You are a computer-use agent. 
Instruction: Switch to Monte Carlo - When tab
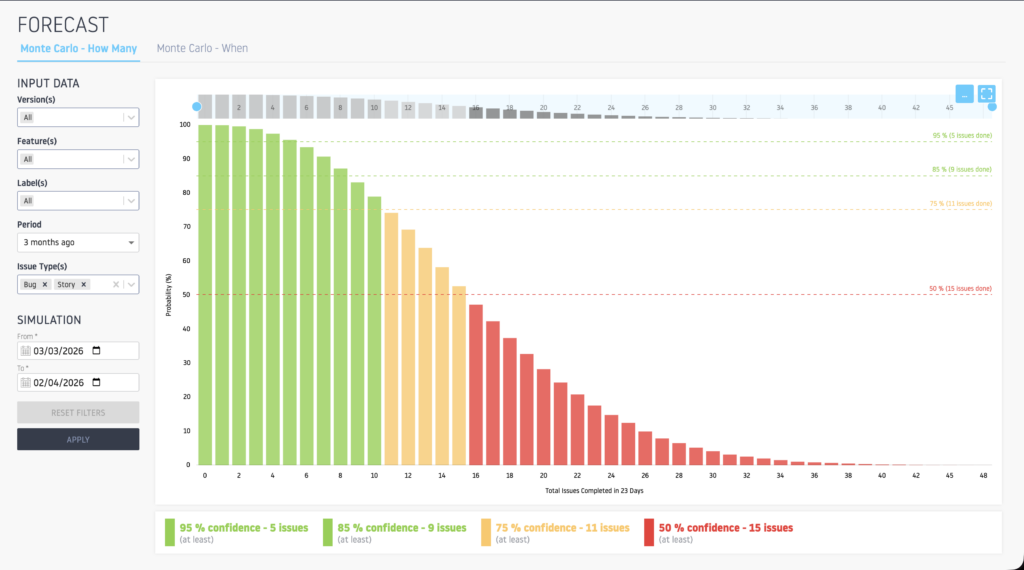(x=202, y=48)
